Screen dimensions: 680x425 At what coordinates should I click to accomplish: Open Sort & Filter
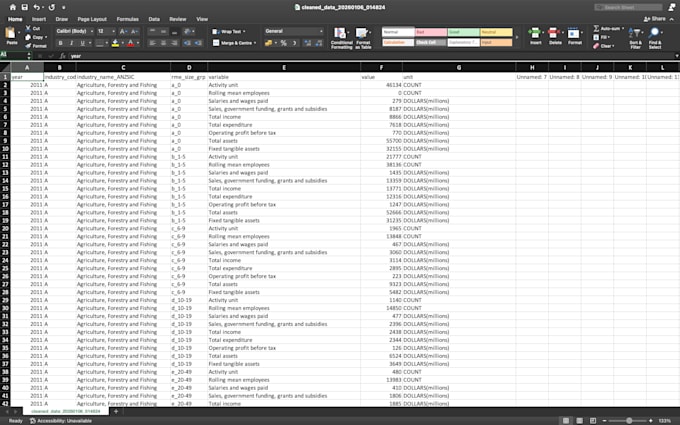pos(635,38)
